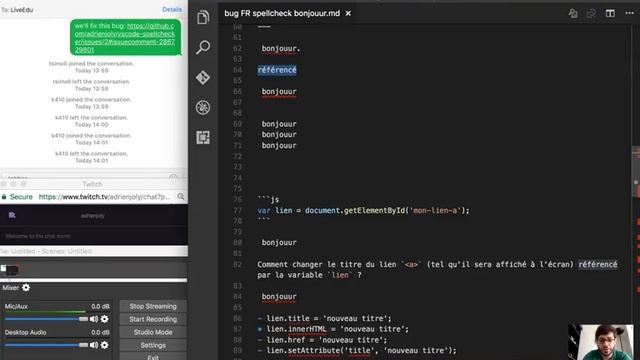Click 'lien.title' on line 86

click(288, 318)
